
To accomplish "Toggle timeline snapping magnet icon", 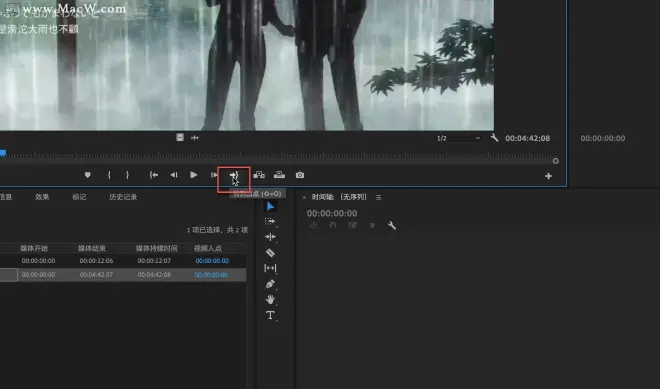I will pos(333,225).
